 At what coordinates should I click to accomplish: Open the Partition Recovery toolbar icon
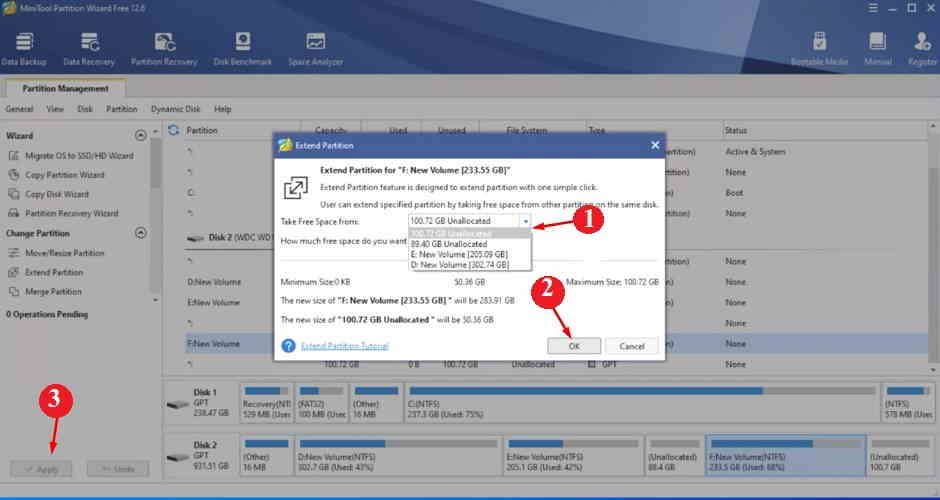[x=164, y=50]
